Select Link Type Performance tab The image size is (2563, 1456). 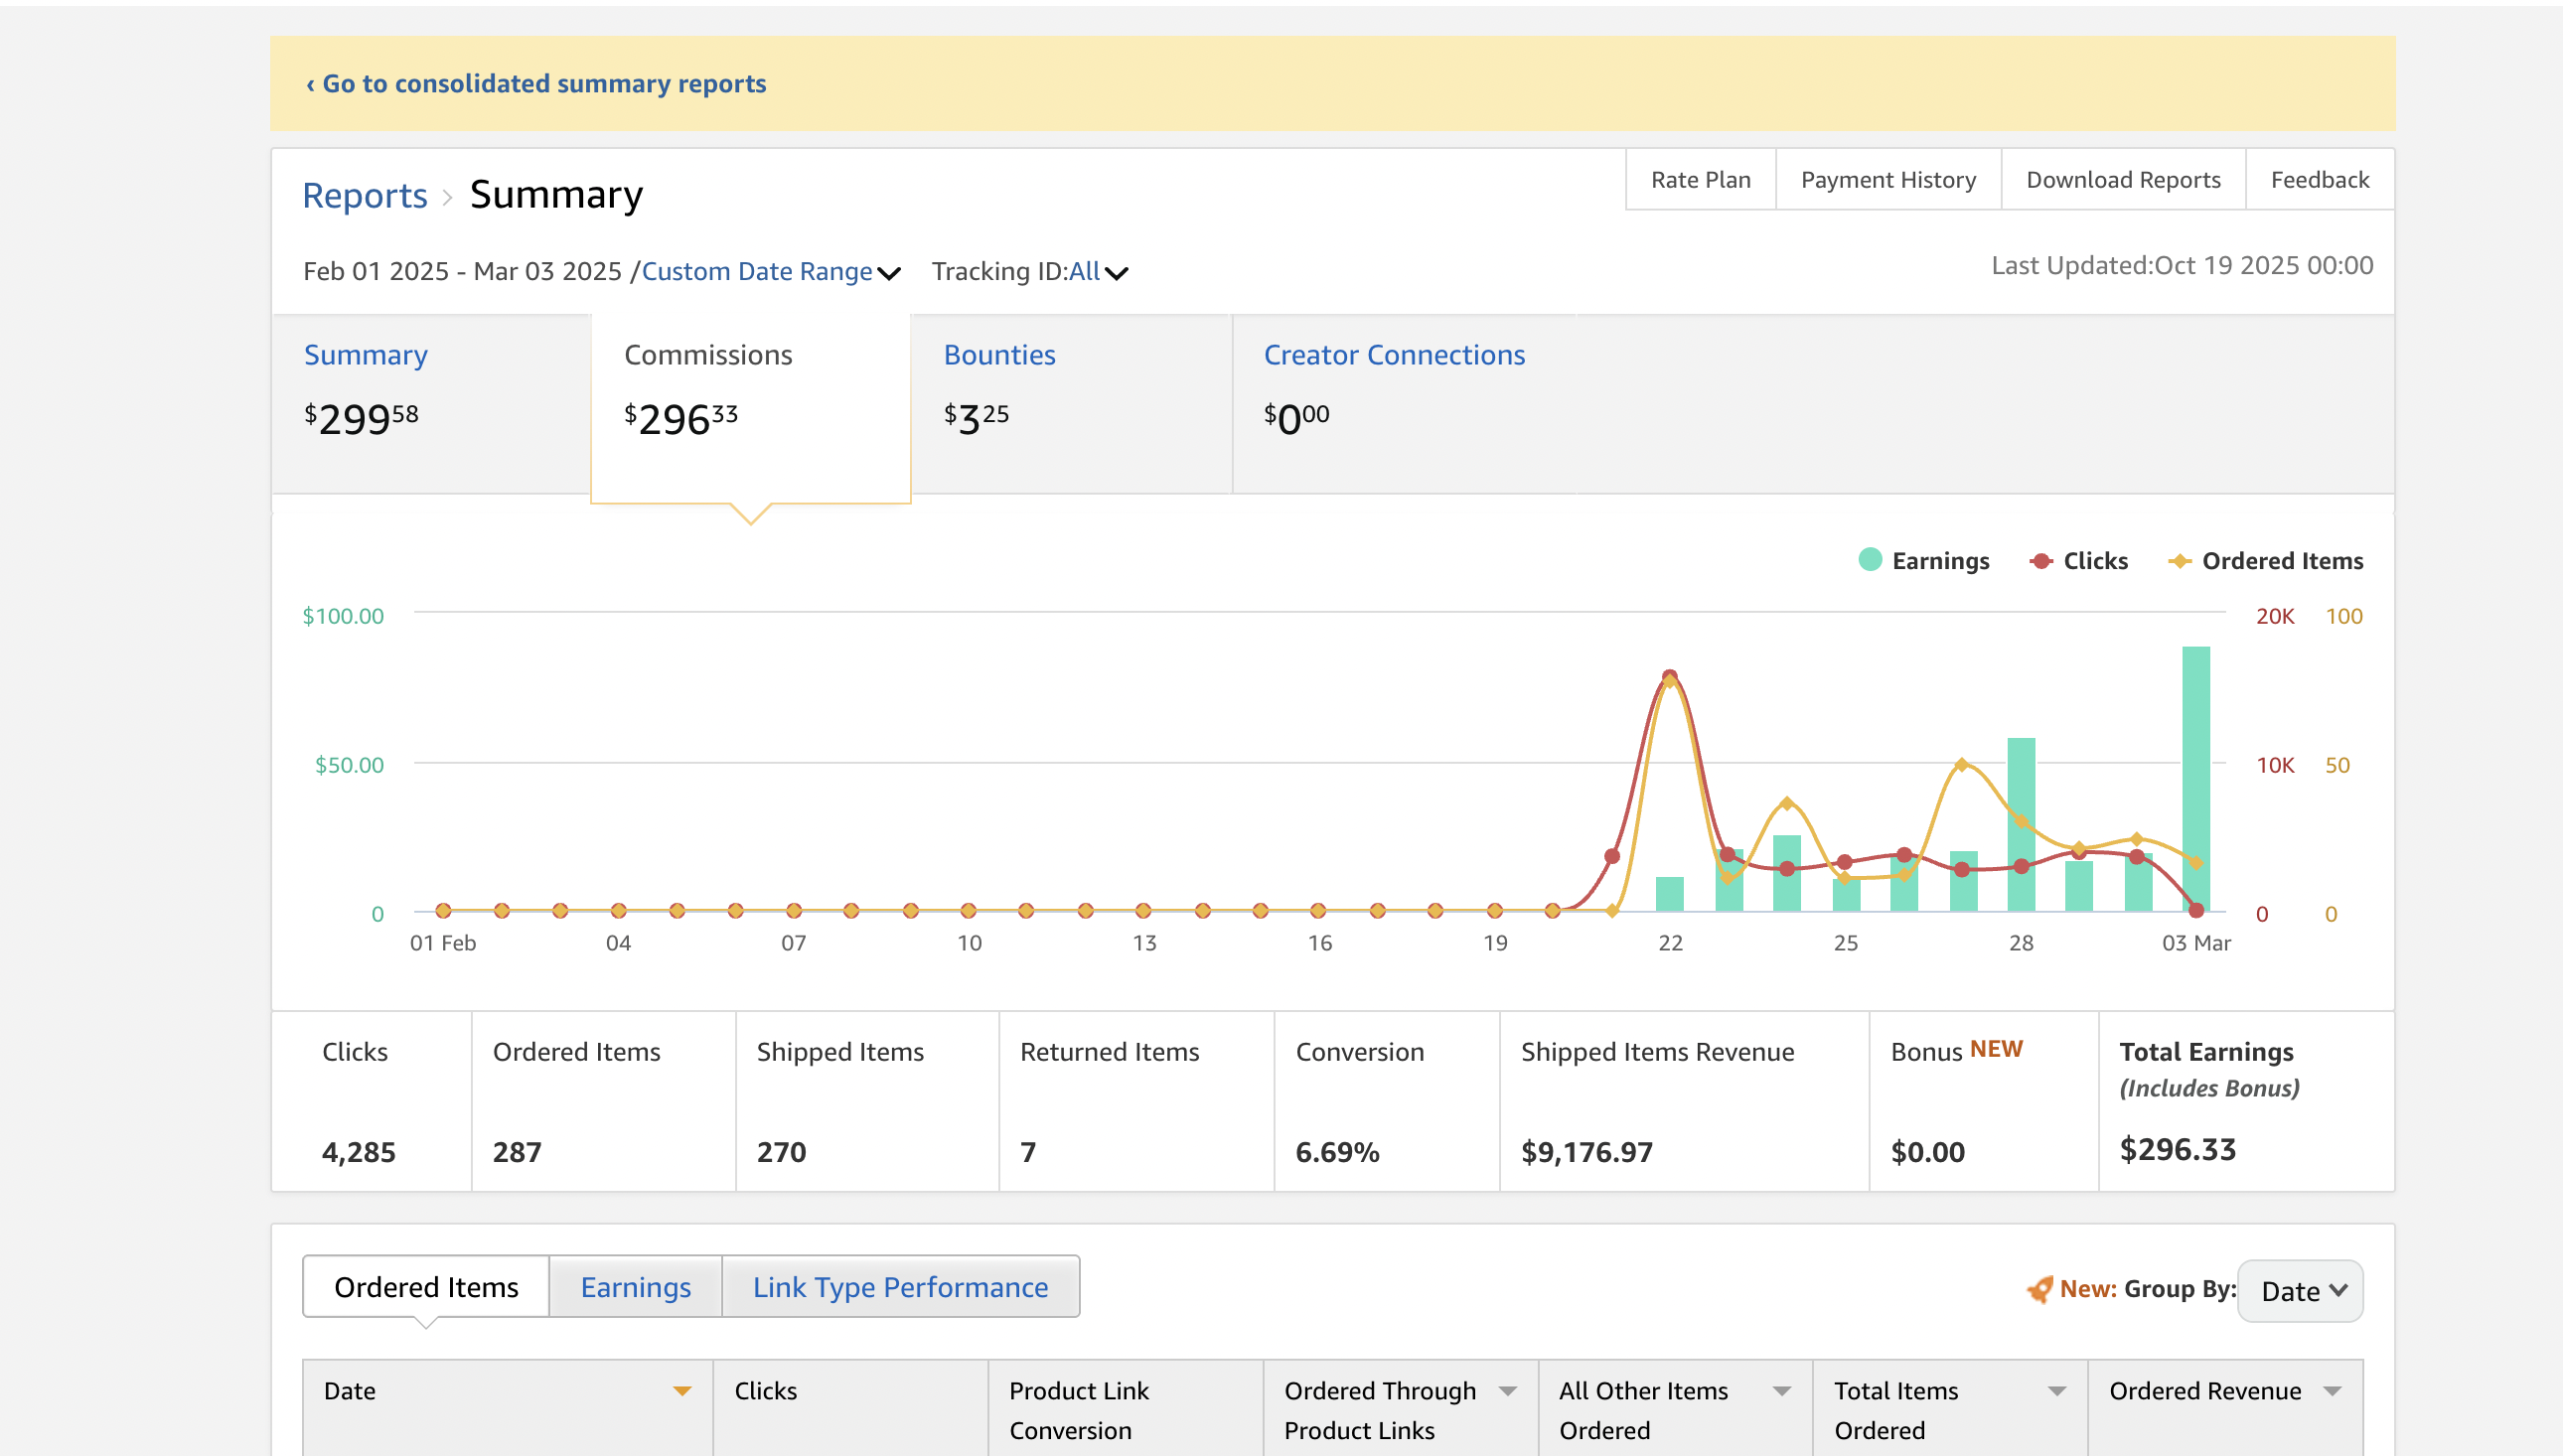click(900, 1287)
